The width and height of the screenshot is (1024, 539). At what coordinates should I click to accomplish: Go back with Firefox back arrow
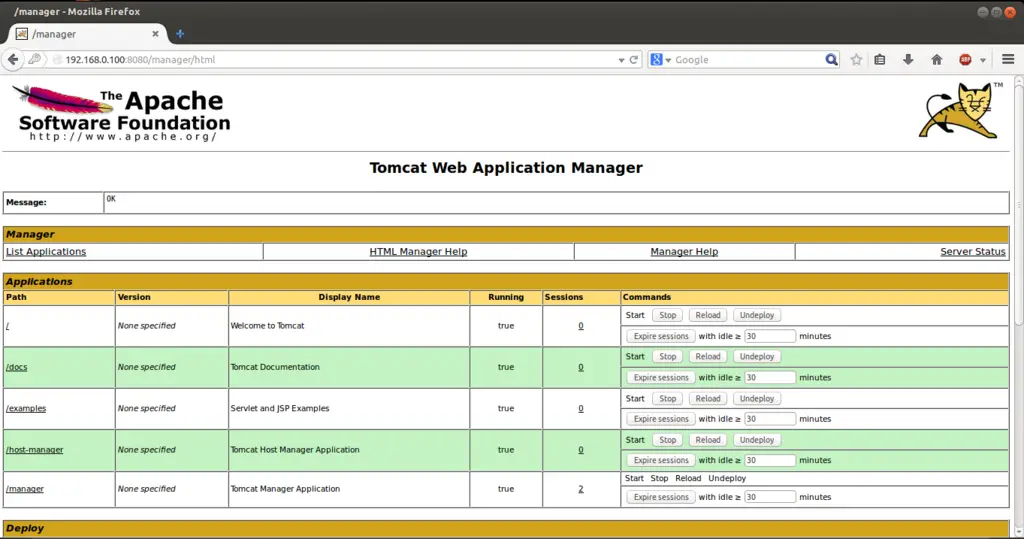click(x=13, y=59)
